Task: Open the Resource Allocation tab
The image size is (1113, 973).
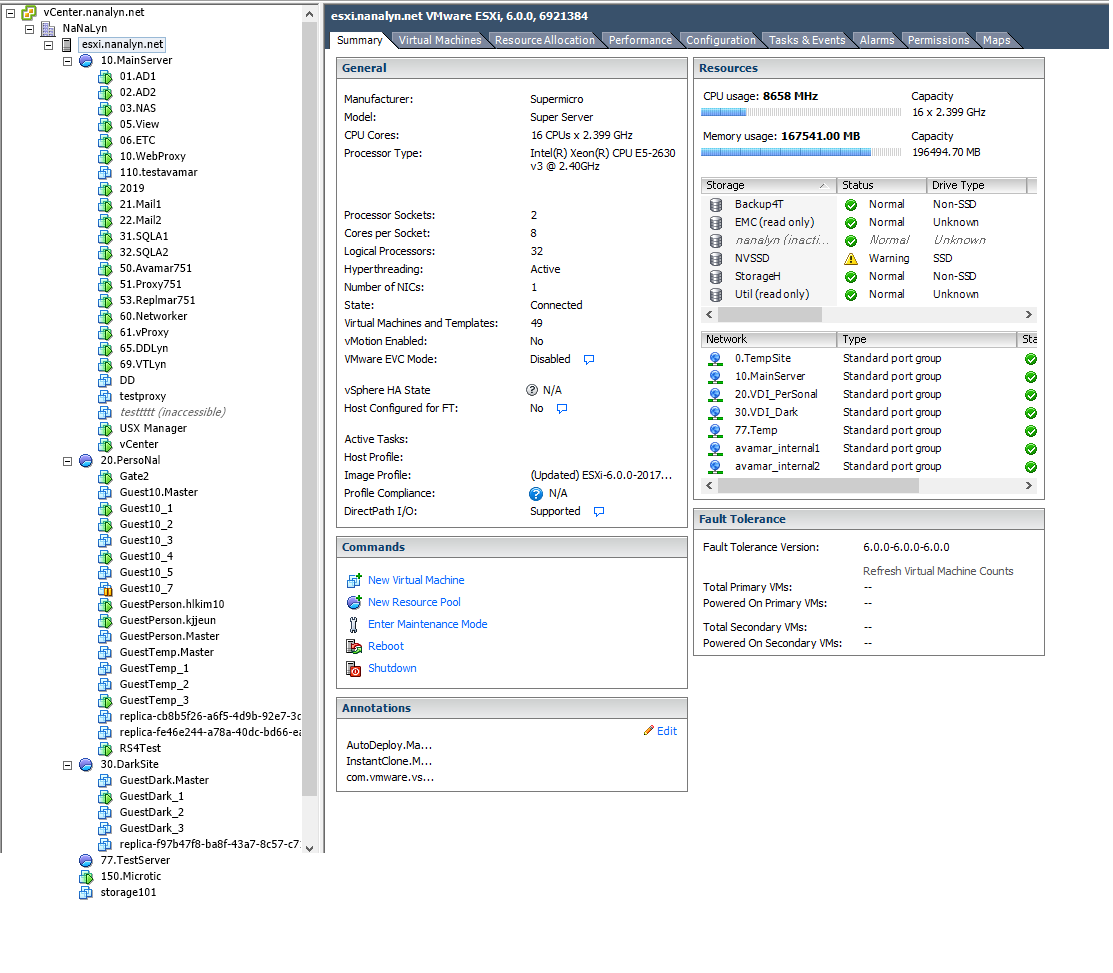Action: [544, 40]
